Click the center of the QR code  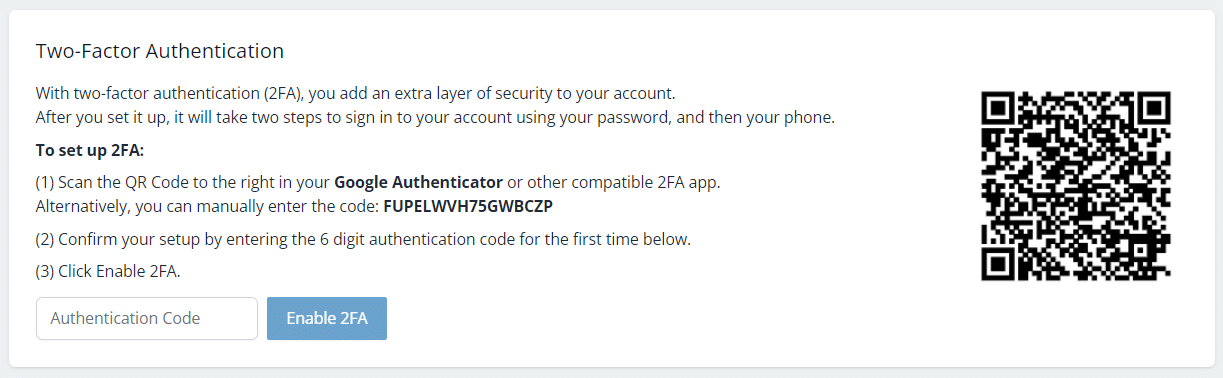coord(1076,186)
